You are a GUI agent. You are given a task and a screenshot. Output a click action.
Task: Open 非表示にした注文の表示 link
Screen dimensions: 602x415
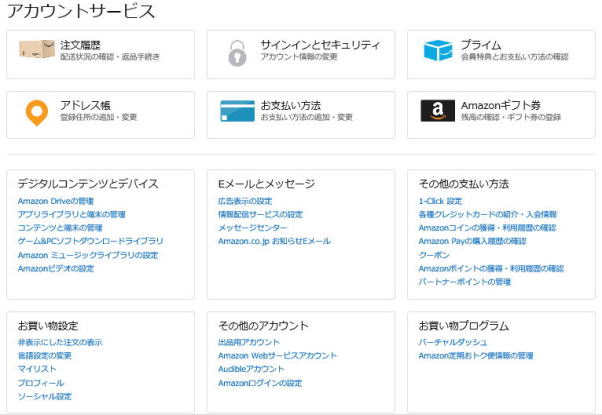(60, 342)
